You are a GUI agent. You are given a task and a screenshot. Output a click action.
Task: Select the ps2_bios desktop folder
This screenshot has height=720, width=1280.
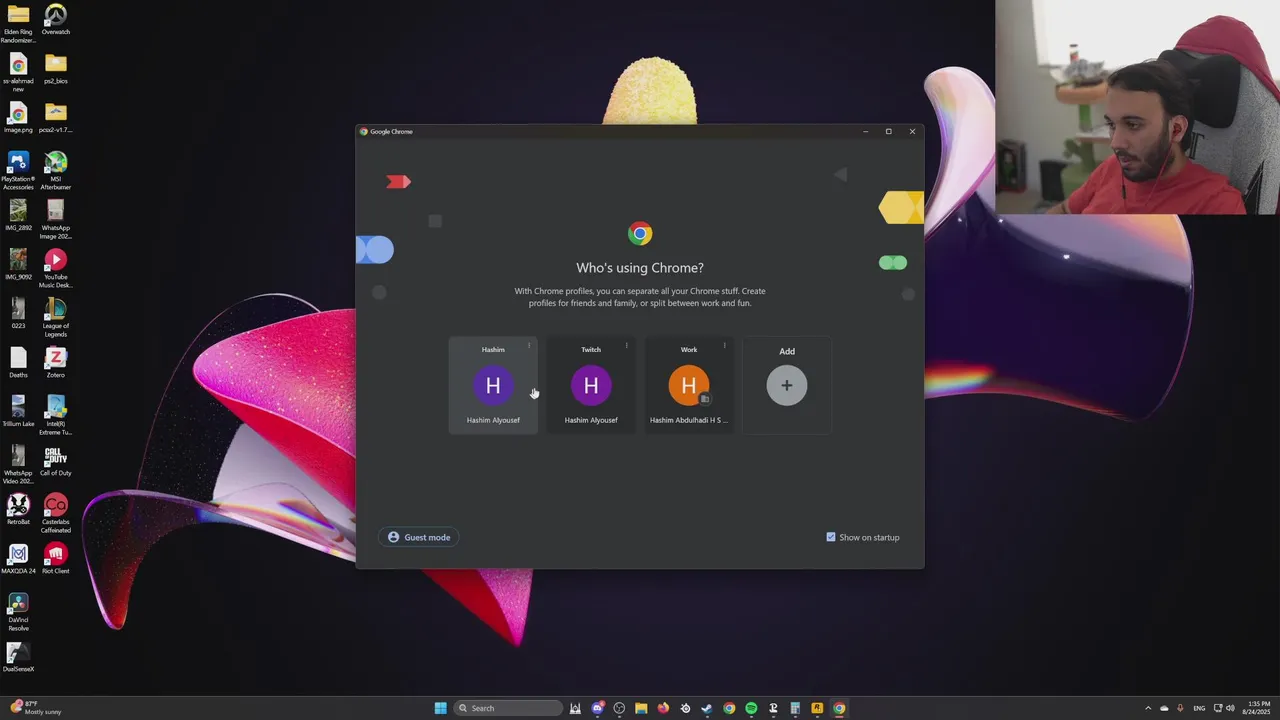point(56,70)
